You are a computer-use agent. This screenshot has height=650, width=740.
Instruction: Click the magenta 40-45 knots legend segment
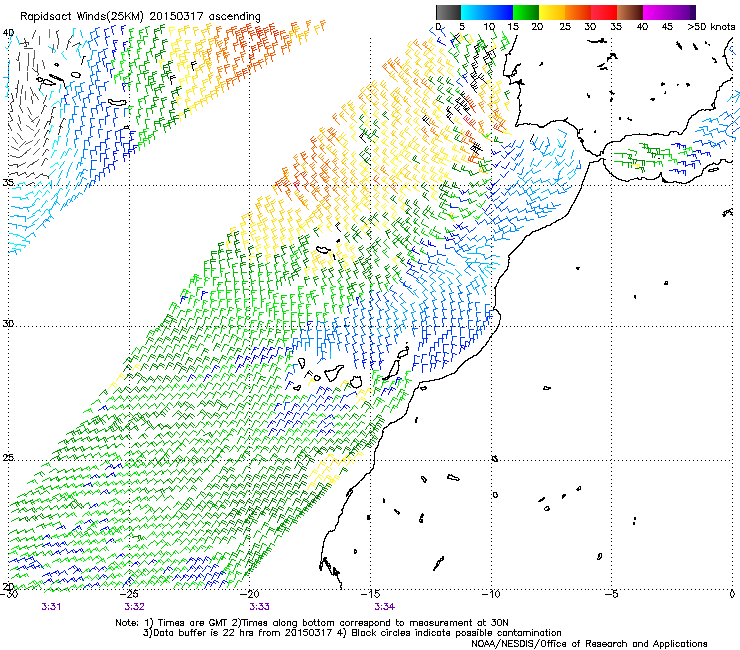tap(656, 12)
